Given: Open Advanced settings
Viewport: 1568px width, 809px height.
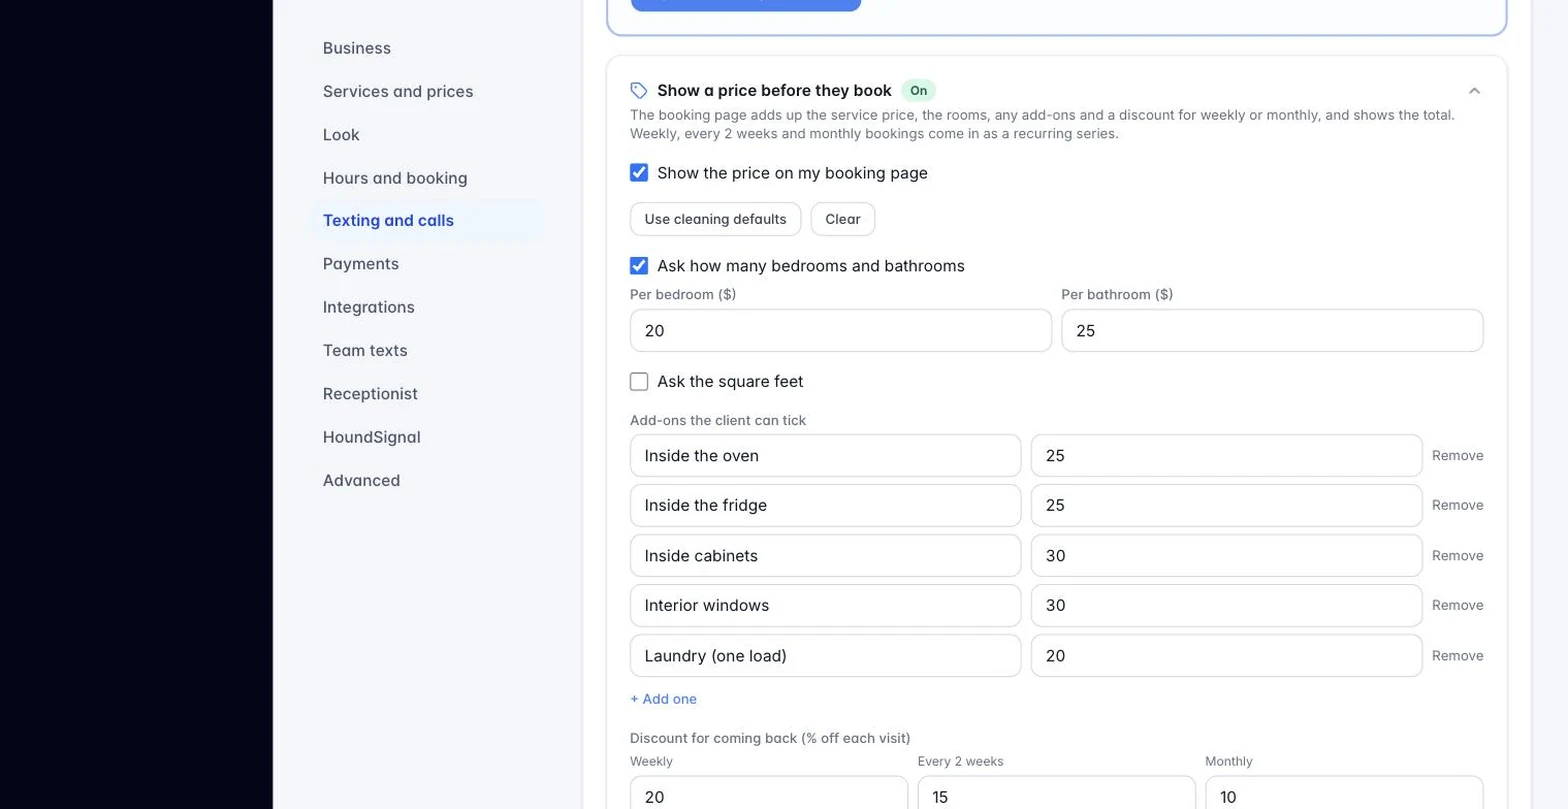Looking at the screenshot, I should tap(361, 480).
